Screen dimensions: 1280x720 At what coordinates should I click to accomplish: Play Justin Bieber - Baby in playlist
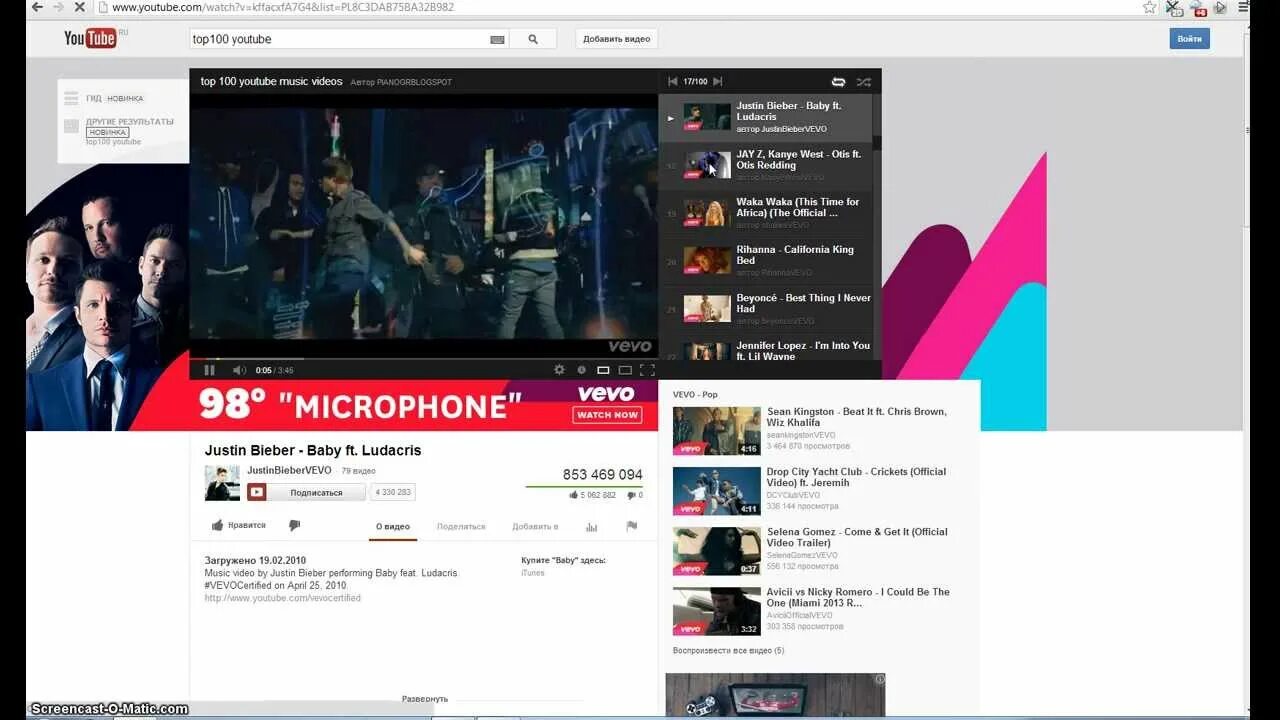[x=765, y=118]
